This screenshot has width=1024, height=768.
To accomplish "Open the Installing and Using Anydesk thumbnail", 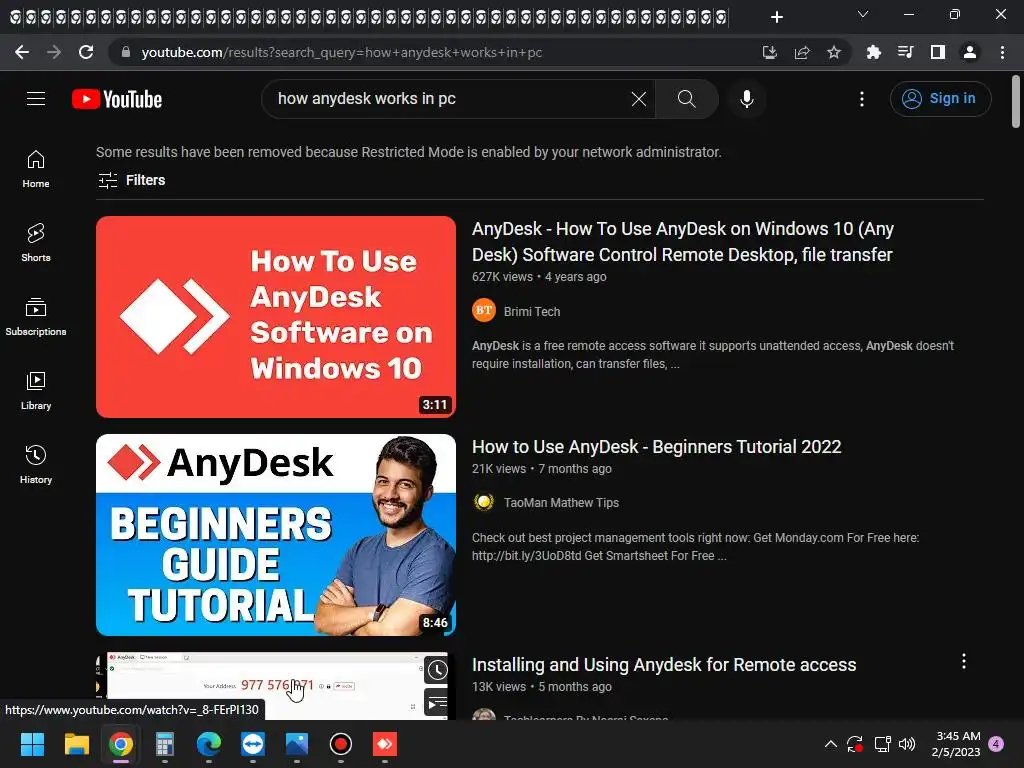I will click(x=276, y=686).
